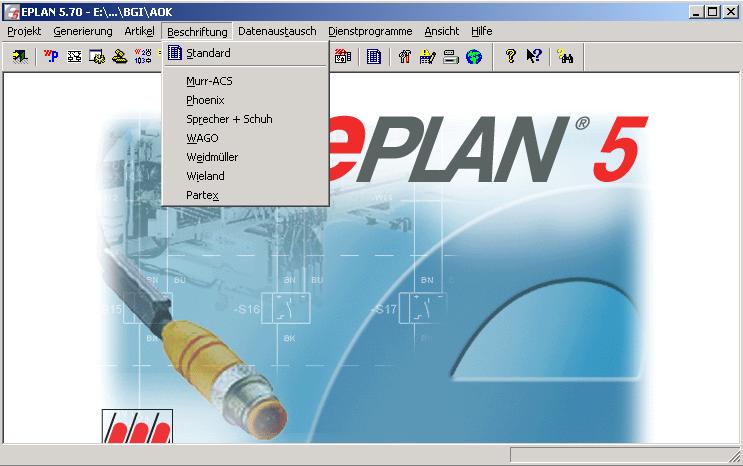The height and width of the screenshot is (466, 743).
Task: Click the printer icon in toolbar
Action: click(450, 57)
